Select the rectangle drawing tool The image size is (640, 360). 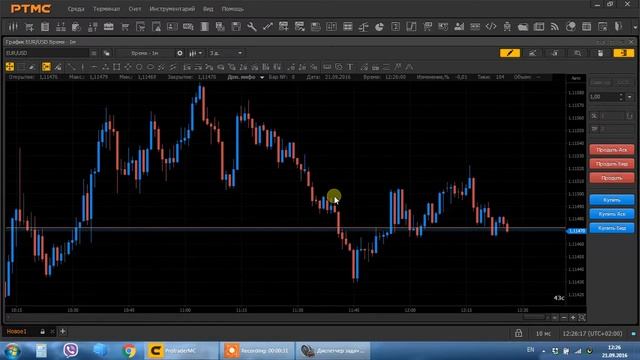pyautogui.click(x=117, y=67)
